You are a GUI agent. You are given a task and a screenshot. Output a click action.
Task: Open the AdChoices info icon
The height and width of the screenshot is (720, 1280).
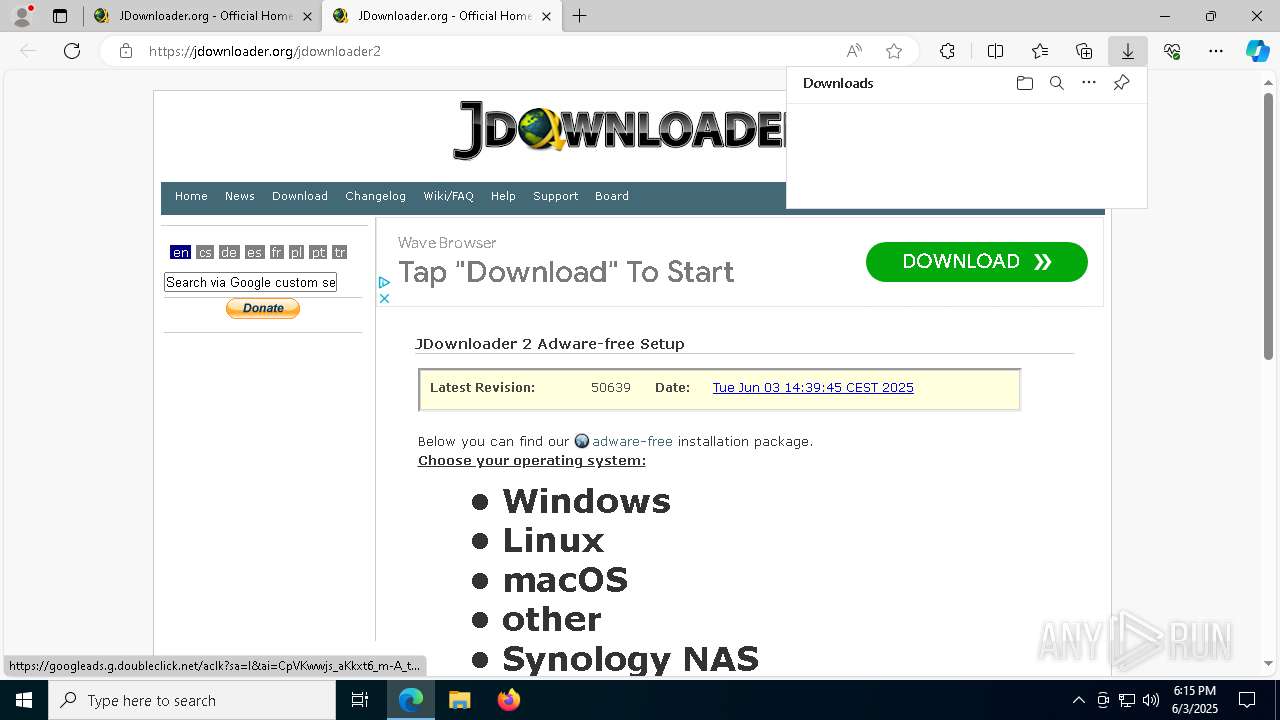[384, 283]
